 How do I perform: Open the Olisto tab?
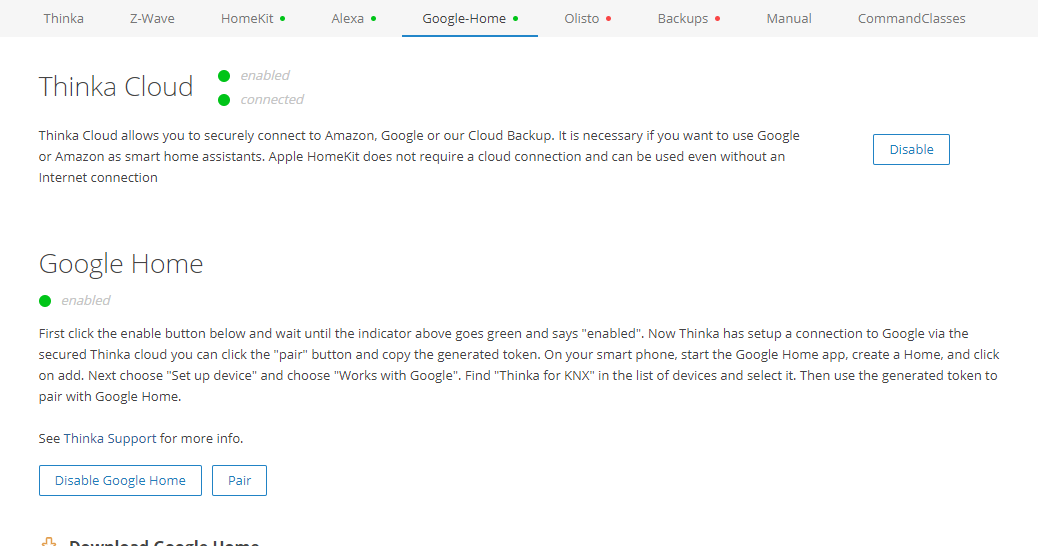[x=582, y=18]
